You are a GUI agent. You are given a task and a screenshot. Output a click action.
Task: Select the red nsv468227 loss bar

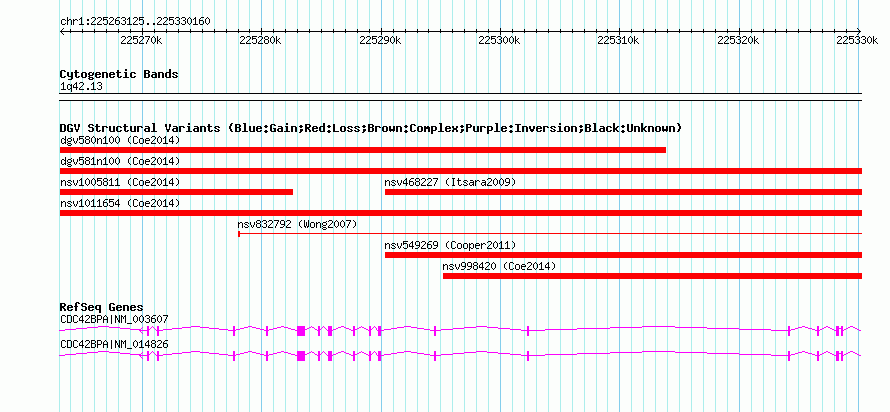click(623, 192)
